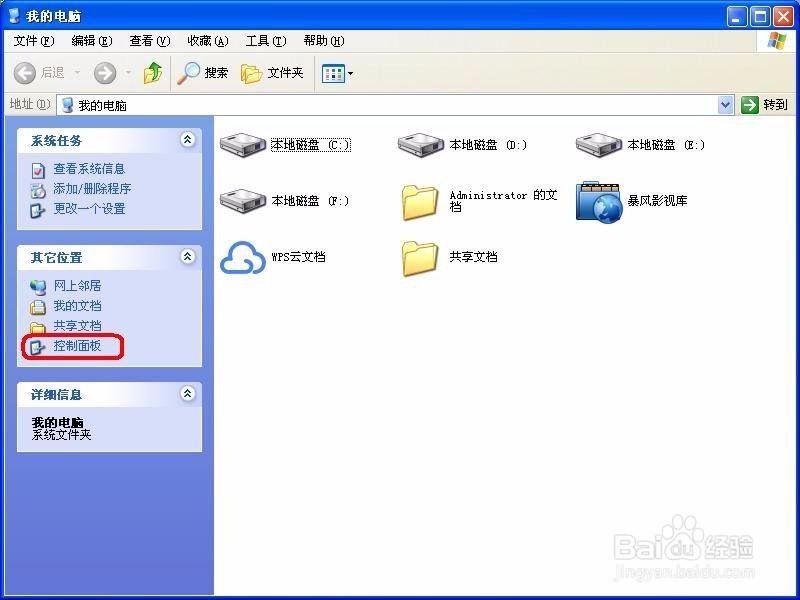Open Forward button history dropdown arrow
The height and width of the screenshot is (600, 800).
click(x=129, y=73)
